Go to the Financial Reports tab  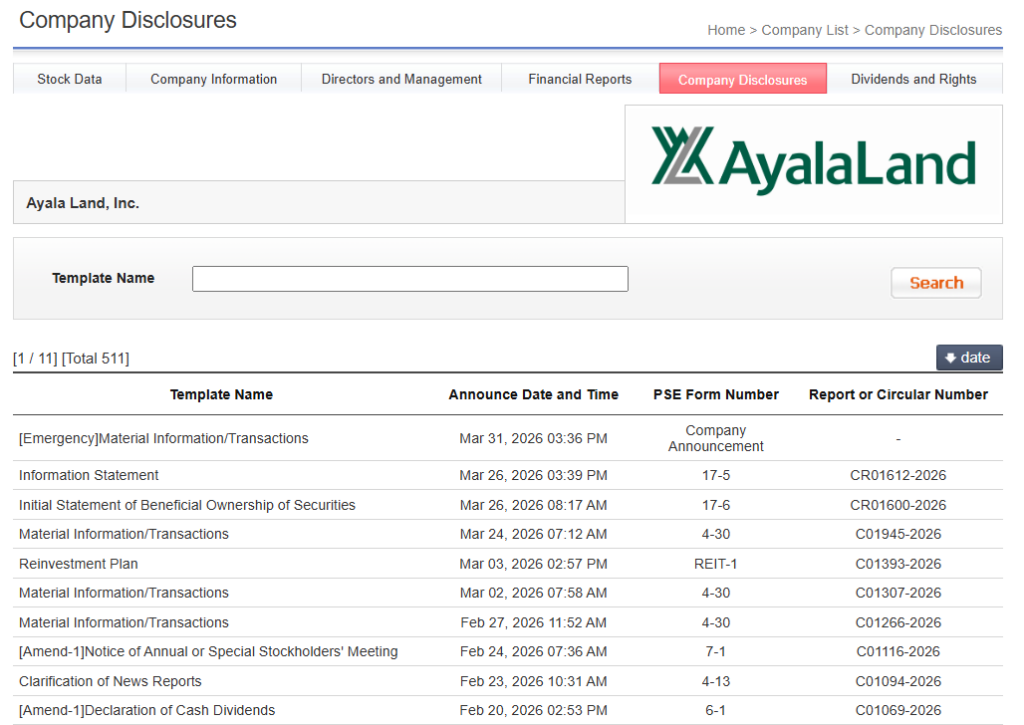580,79
